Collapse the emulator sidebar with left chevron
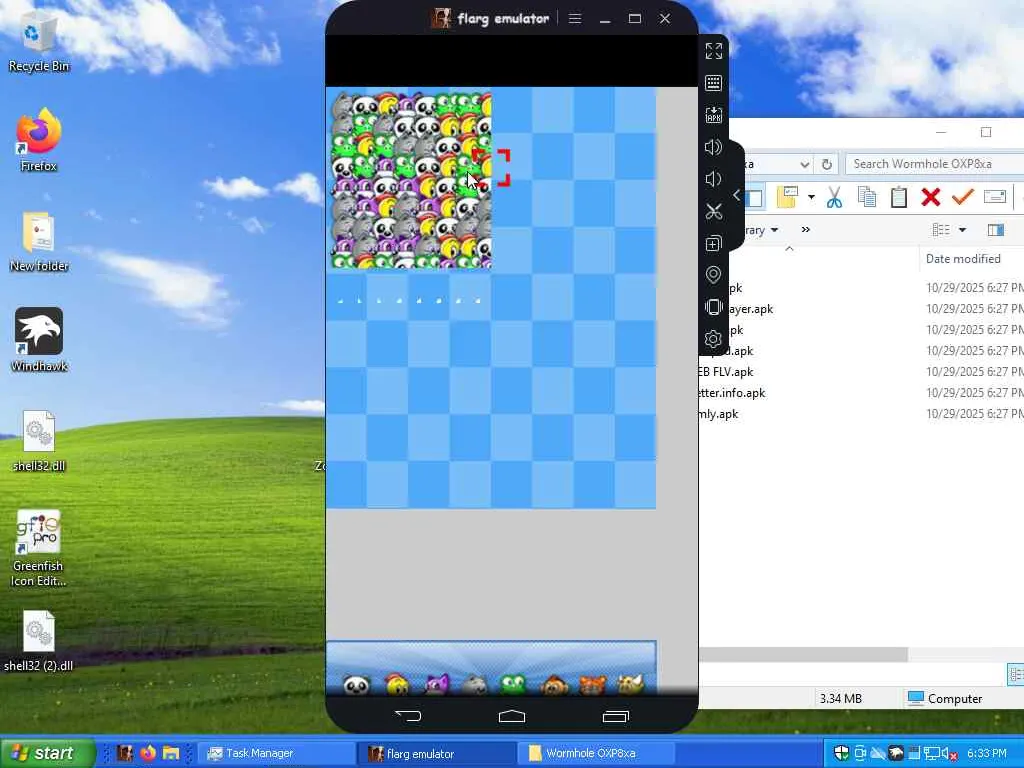Image resolution: width=1024 pixels, height=768 pixels. [x=737, y=195]
